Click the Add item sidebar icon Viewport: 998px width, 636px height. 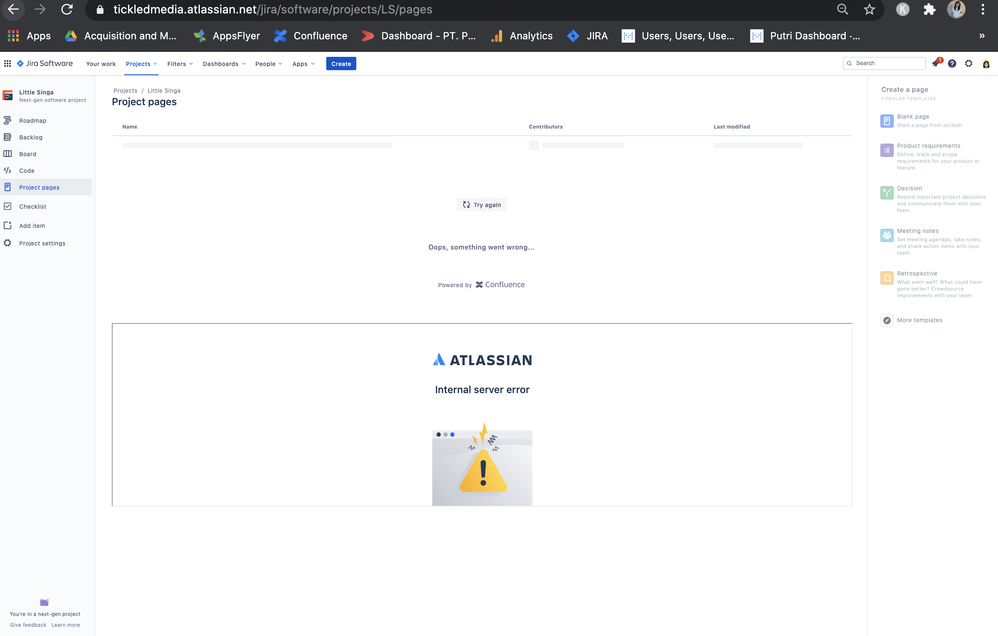(8, 225)
